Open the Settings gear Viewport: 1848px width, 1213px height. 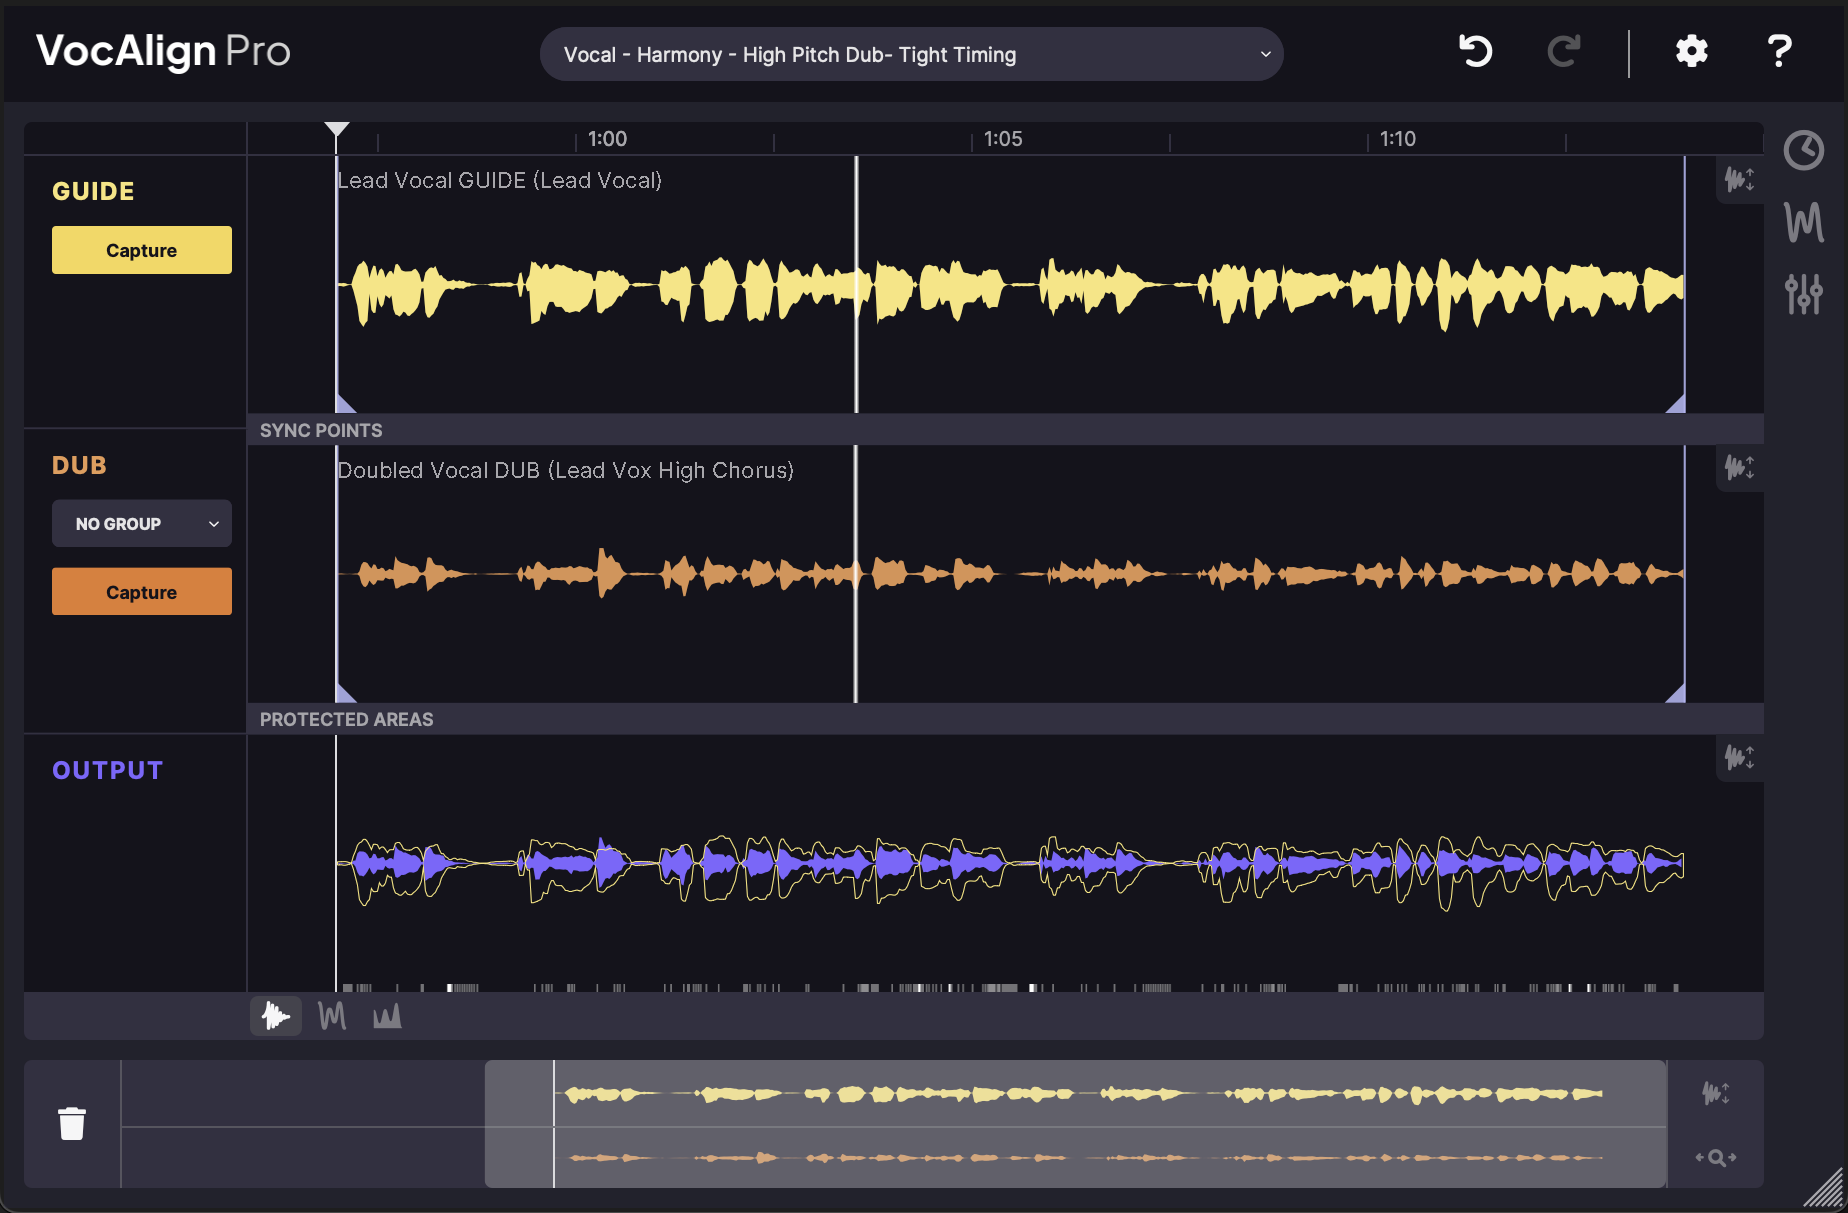point(1690,52)
